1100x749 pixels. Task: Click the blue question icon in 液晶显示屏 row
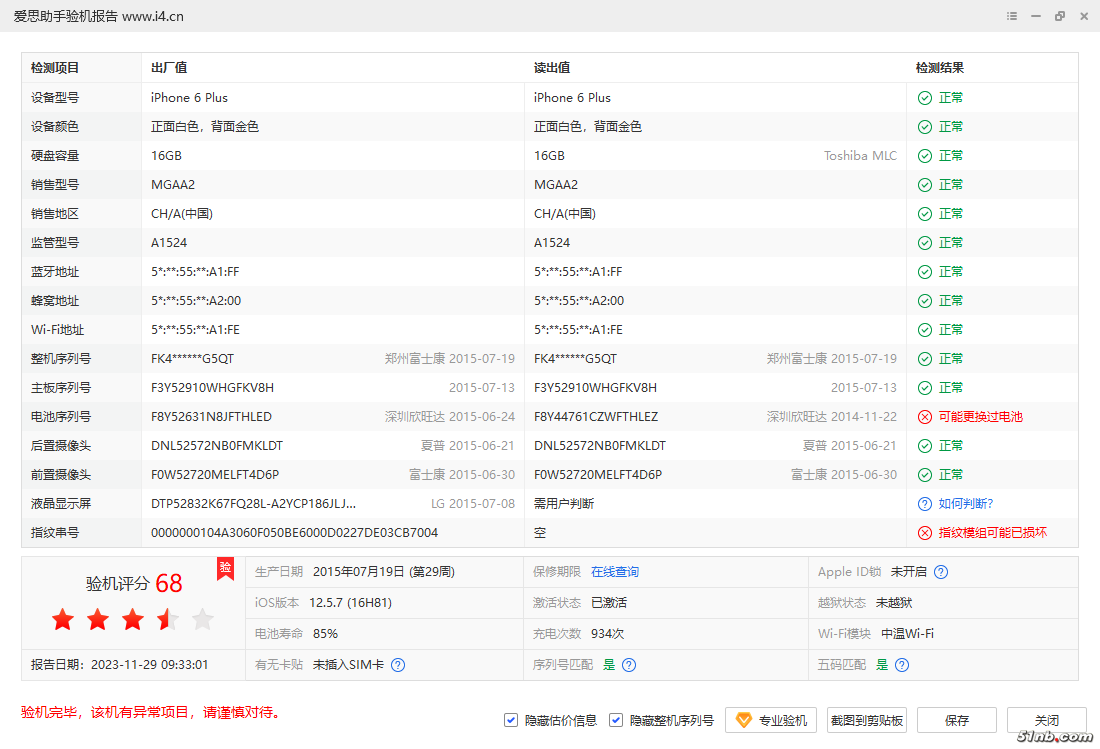click(925, 504)
